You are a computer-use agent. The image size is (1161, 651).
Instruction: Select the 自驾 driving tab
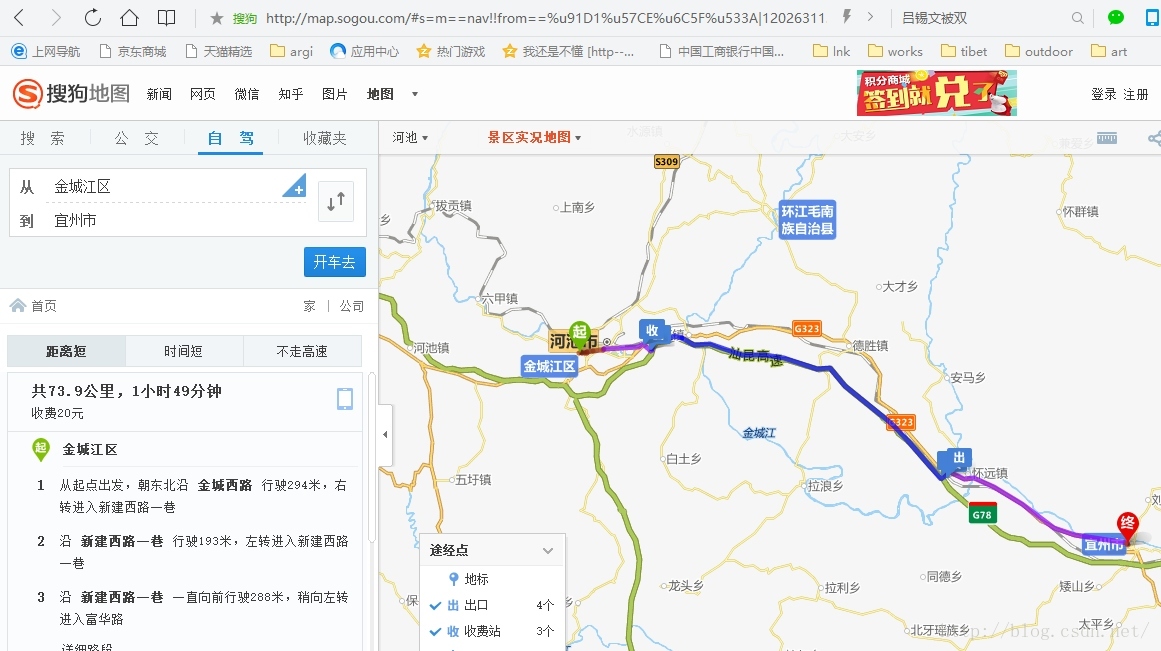(x=230, y=138)
